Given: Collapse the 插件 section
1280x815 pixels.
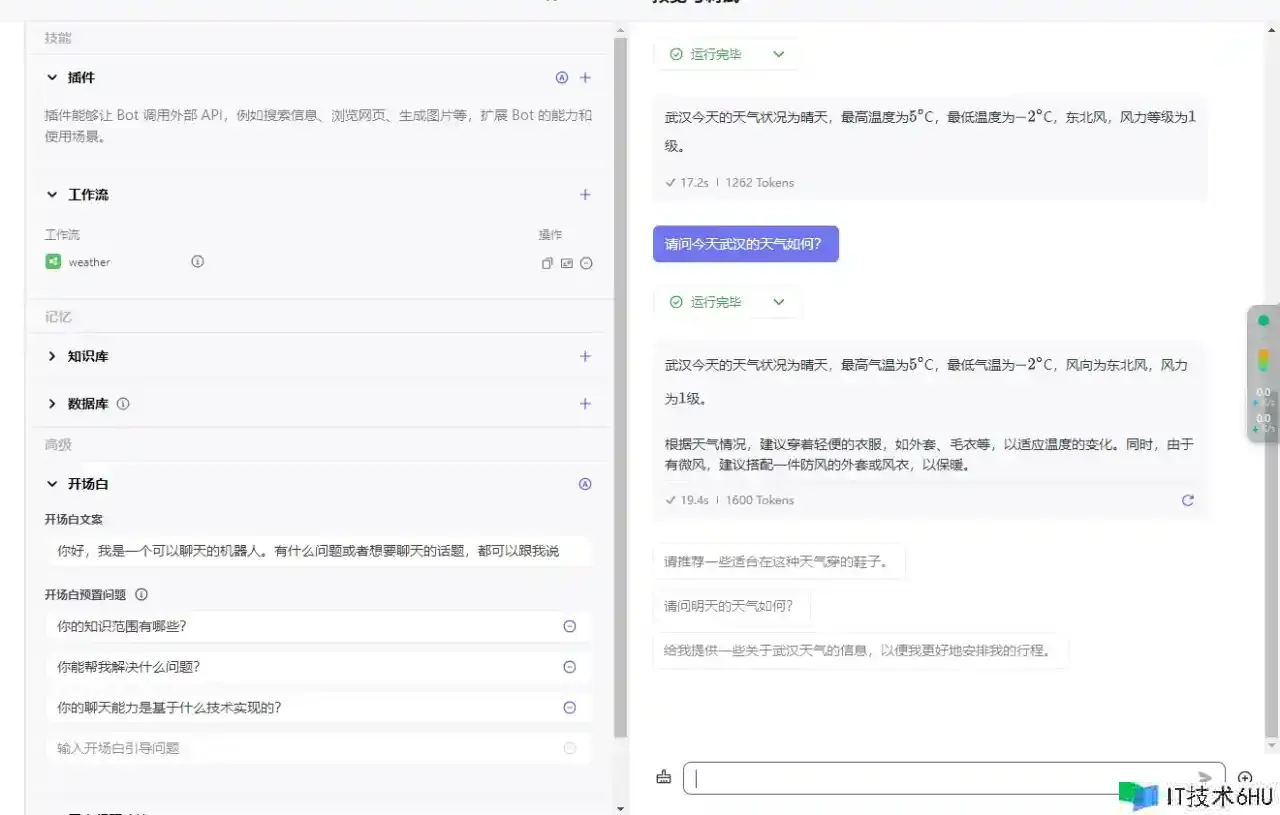Looking at the screenshot, I should [x=52, y=77].
